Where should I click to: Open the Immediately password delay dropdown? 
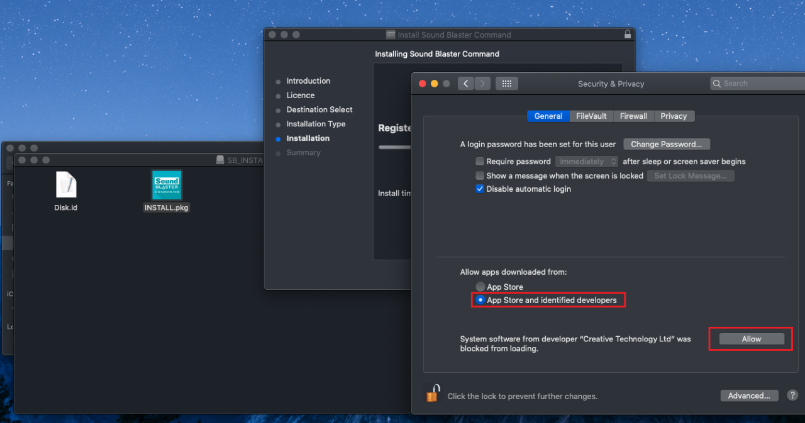click(x=586, y=161)
